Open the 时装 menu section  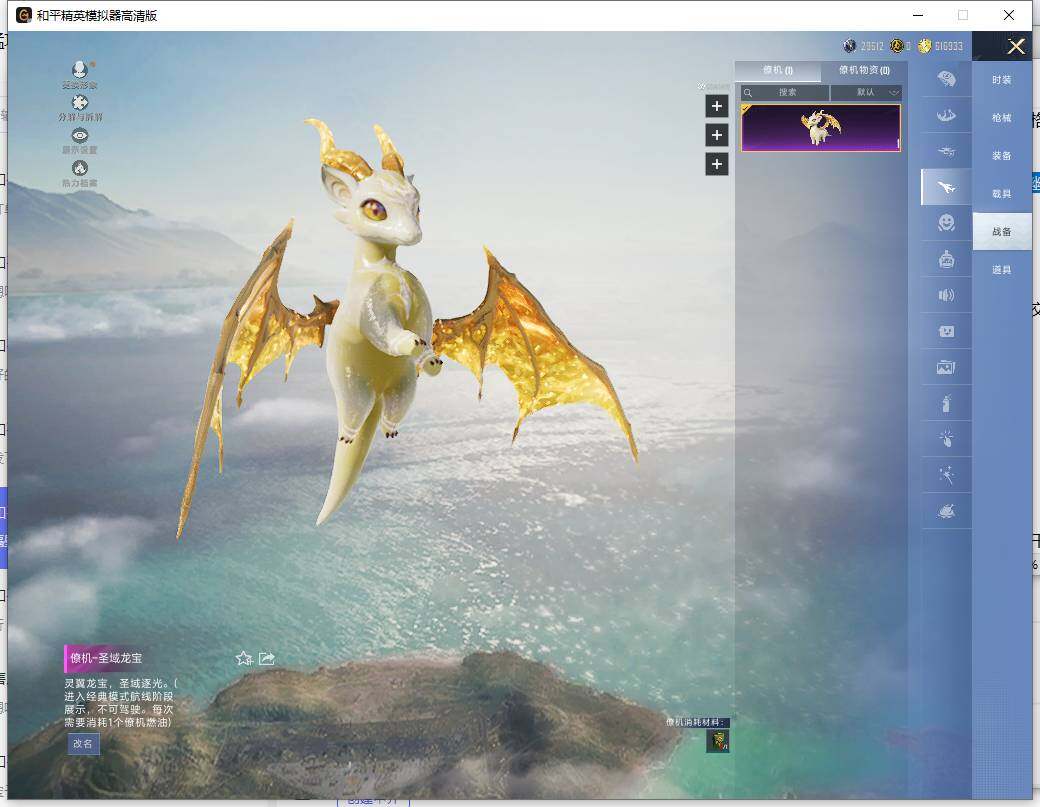[x=1001, y=80]
